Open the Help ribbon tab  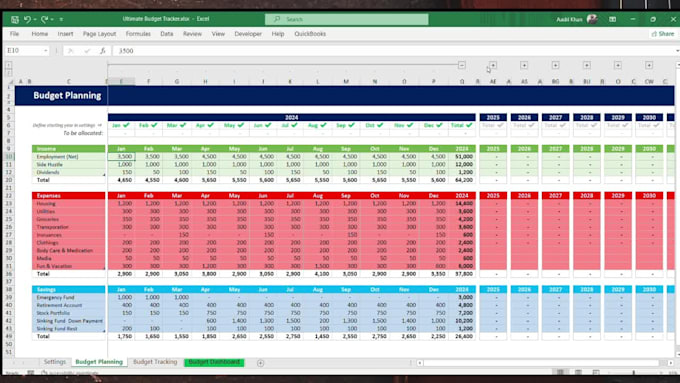pos(278,34)
